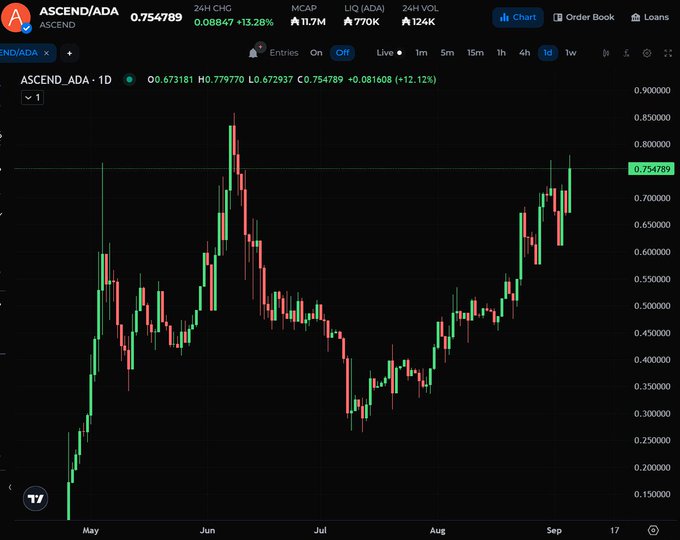
Task: Collapse the indicator legend chevron
Action: [x=33, y=98]
